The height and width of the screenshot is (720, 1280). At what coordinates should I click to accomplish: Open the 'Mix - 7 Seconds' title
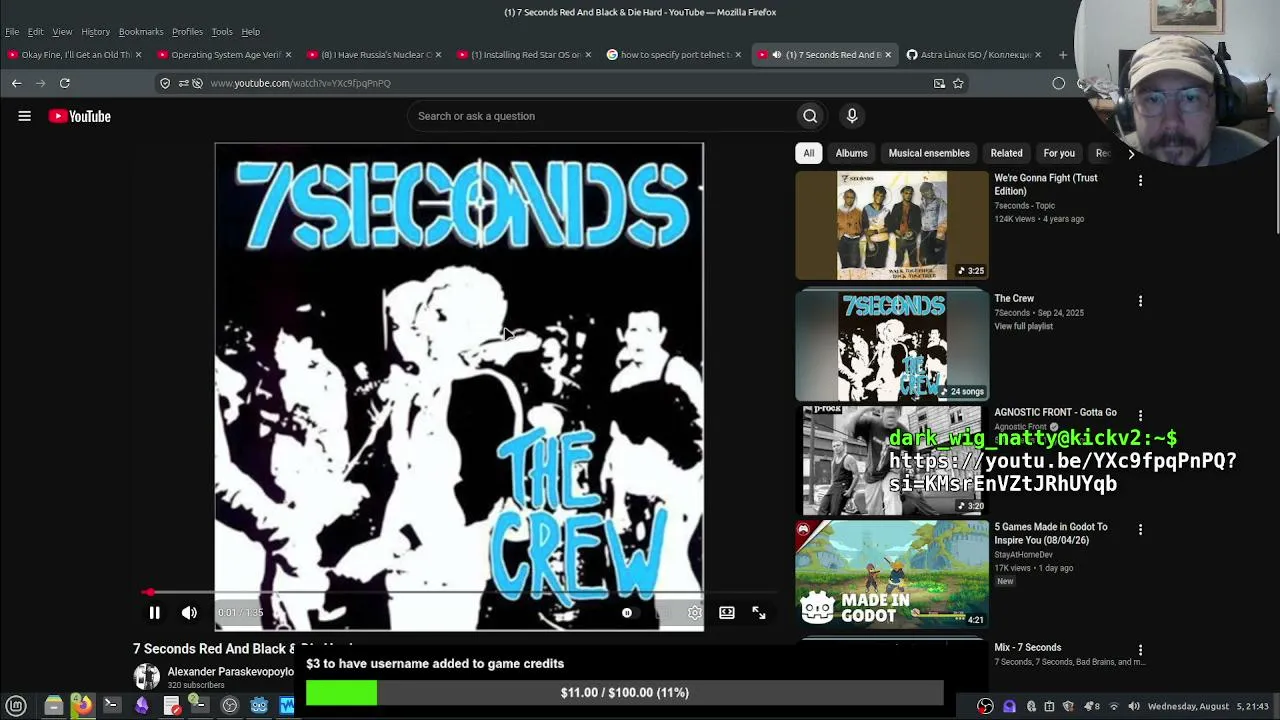1028,648
